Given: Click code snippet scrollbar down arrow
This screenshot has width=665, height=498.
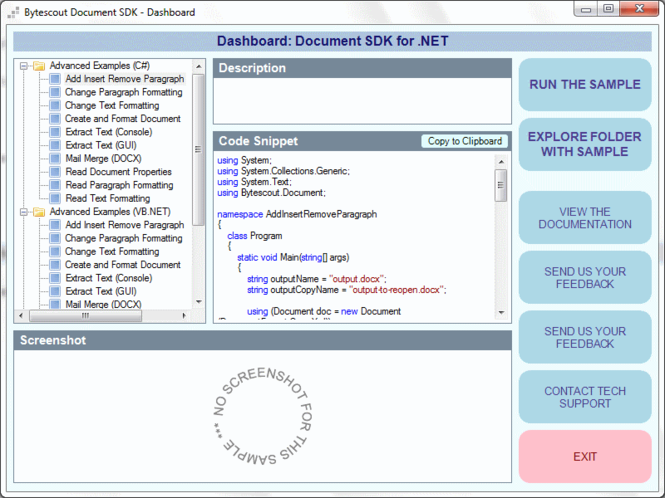Looking at the screenshot, I should click(x=501, y=313).
